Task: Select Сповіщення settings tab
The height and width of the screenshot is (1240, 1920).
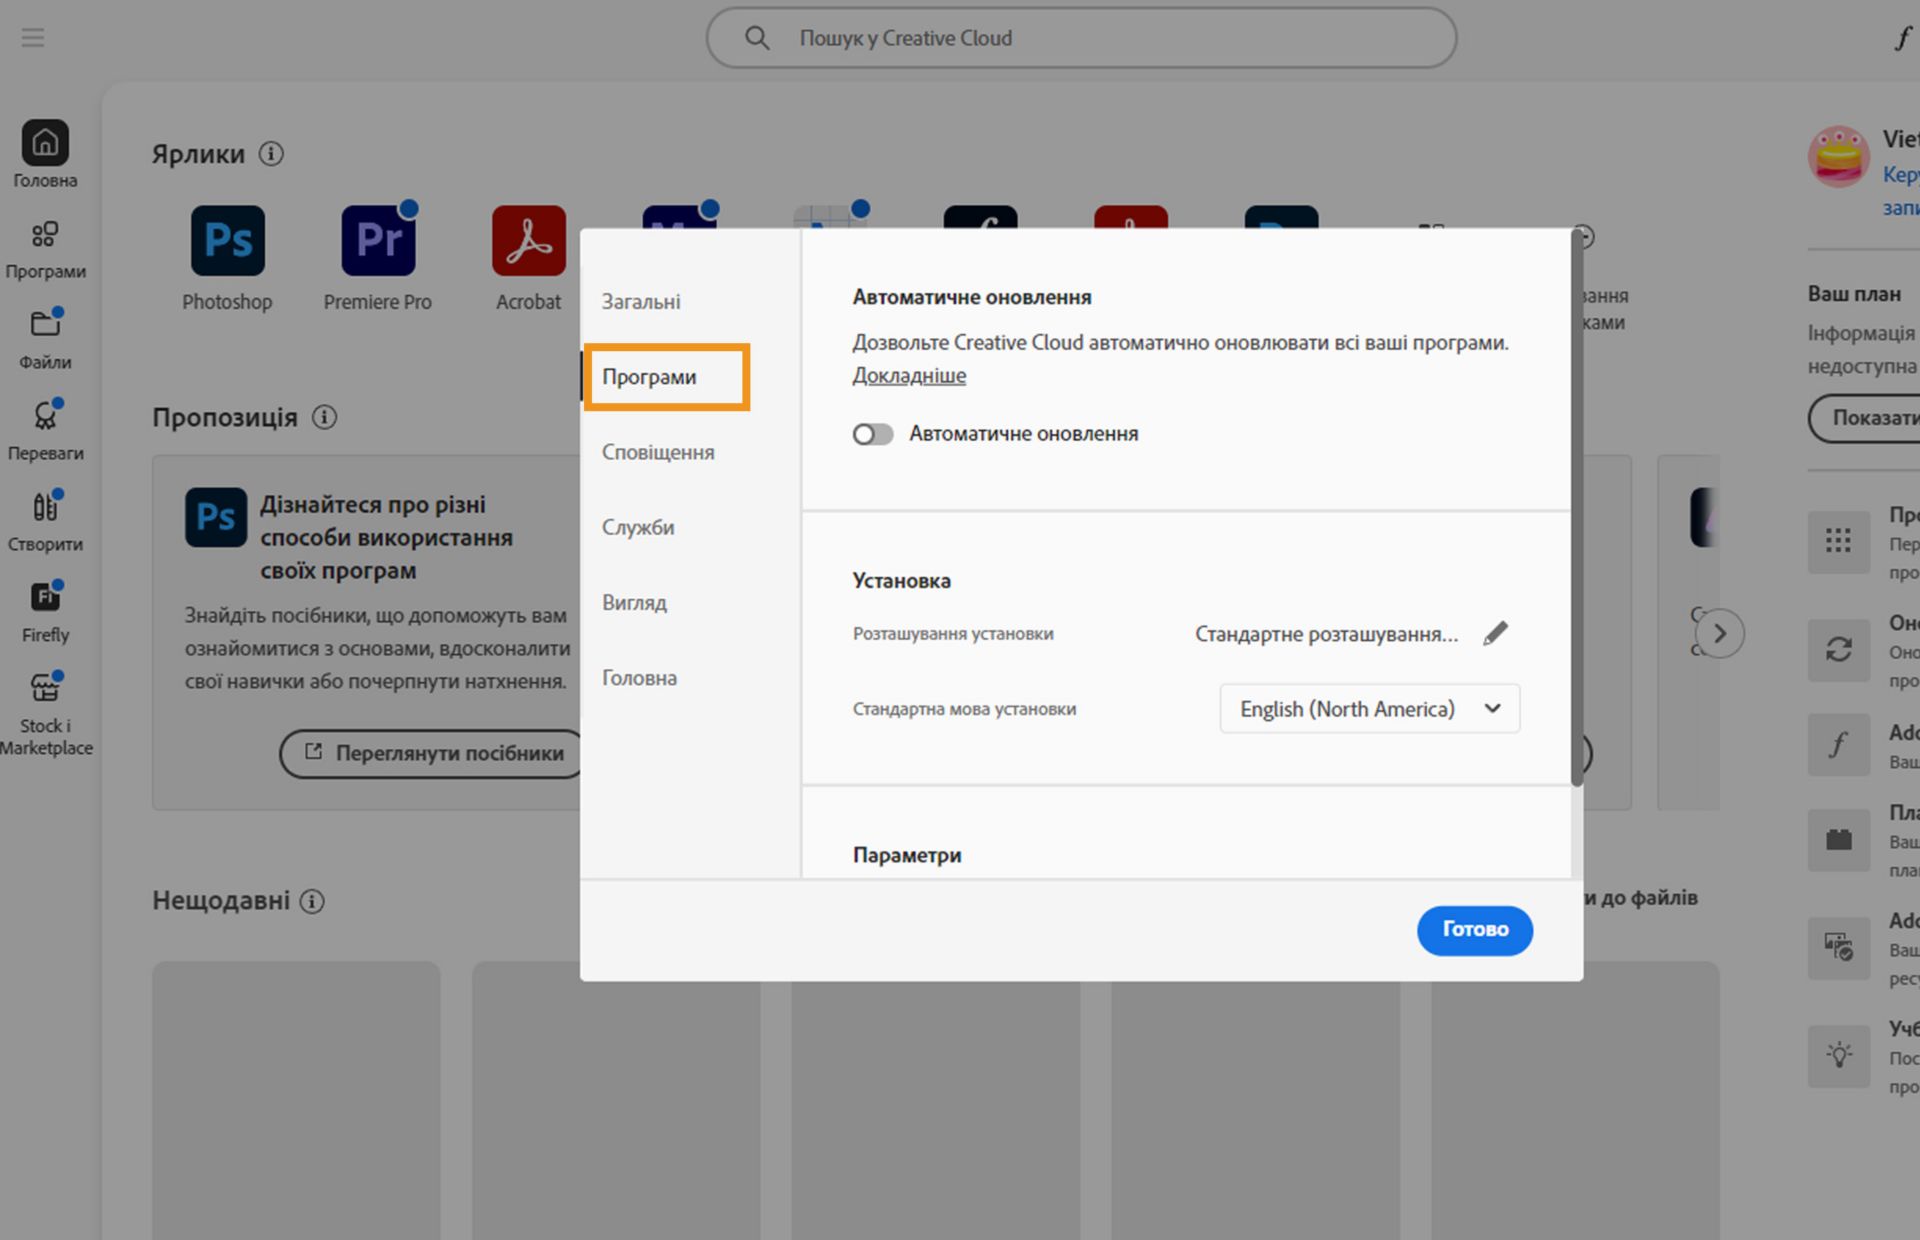Action: tap(658, 452)
